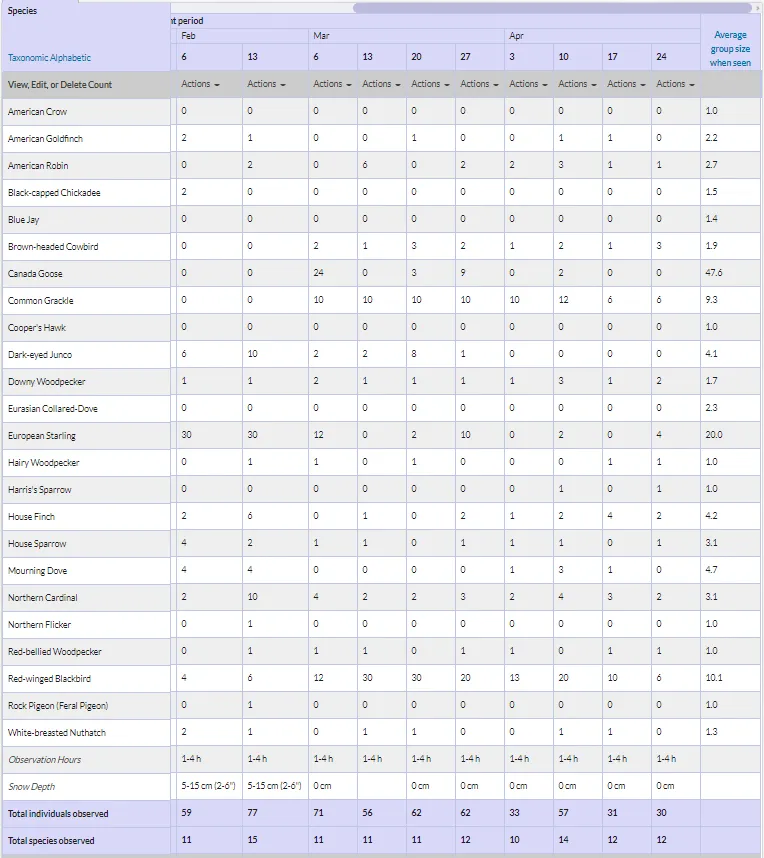This screenshot has width=764, height=858.
Task: Select the Mourning Dove species label
Action: pos(37,571)
